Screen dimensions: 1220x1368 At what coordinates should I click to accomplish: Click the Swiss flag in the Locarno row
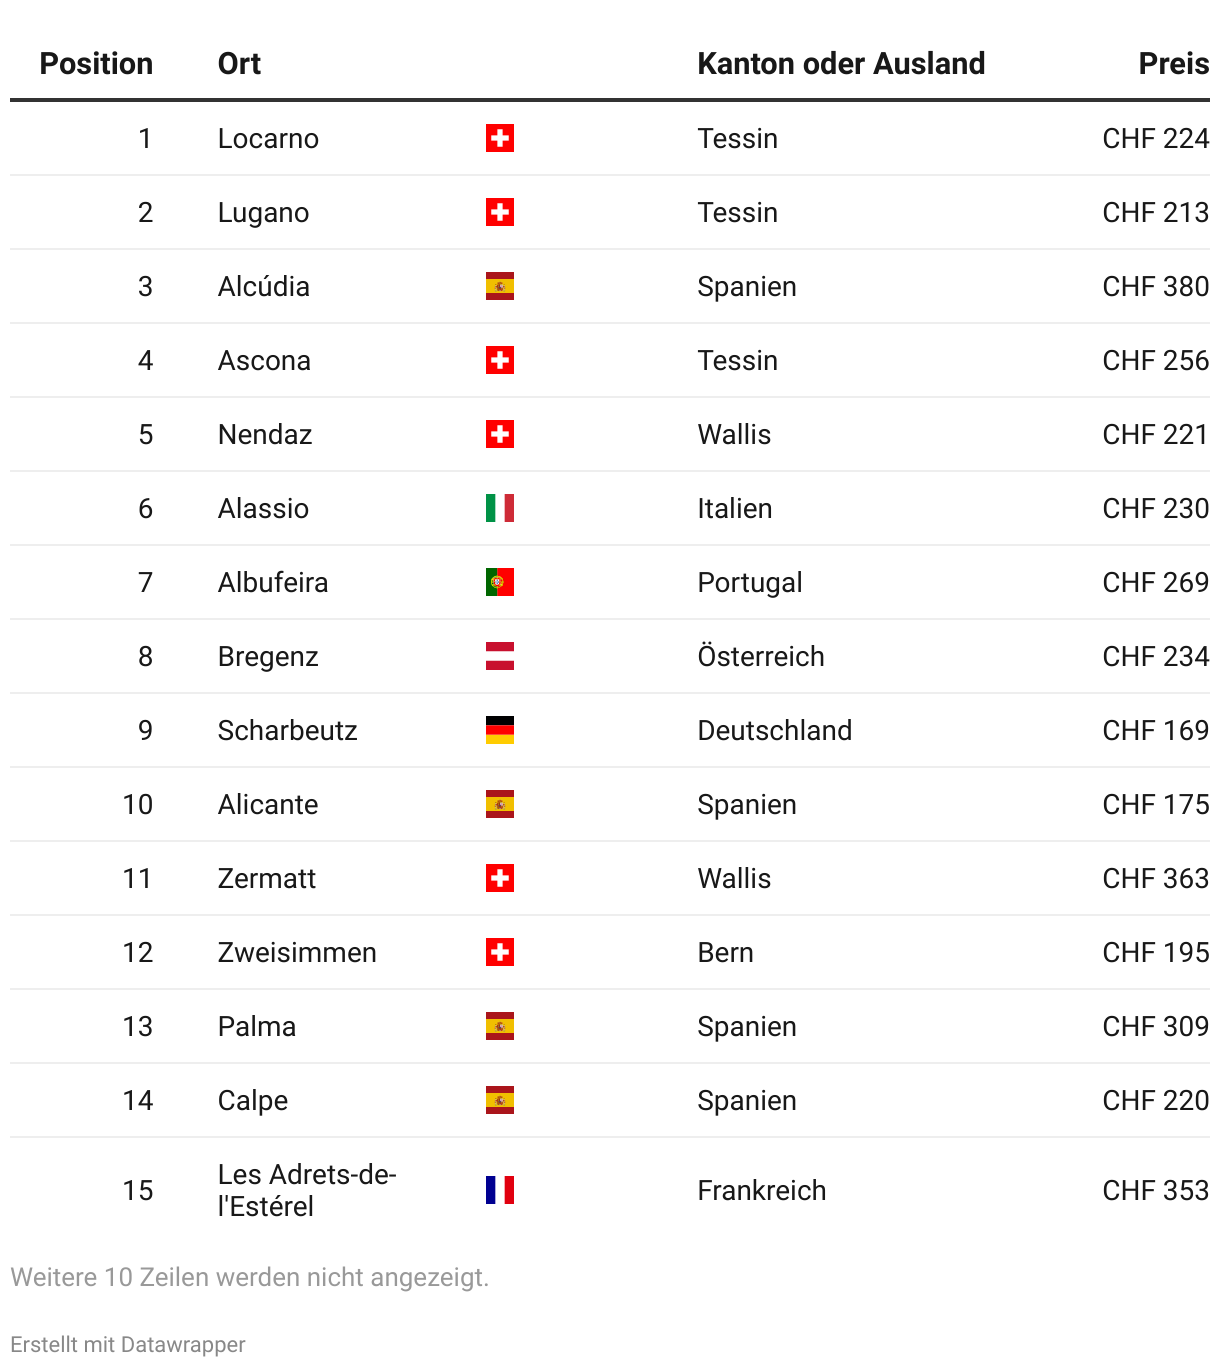[500, 138]
